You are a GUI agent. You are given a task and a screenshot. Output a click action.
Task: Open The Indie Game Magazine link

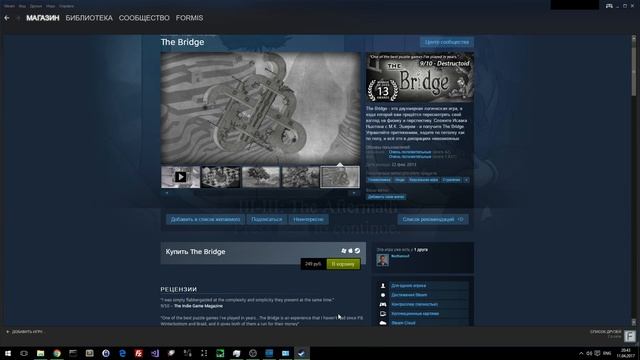coord(198,306)
